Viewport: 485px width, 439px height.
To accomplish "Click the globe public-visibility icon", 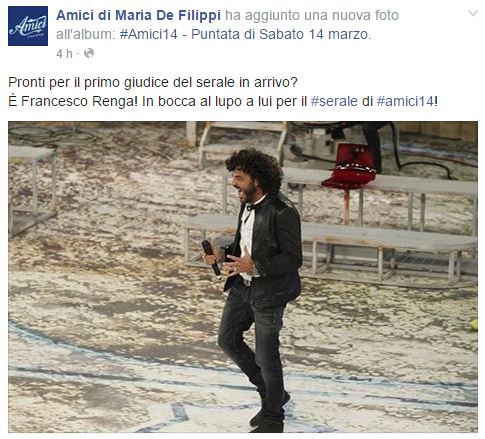I will (89, 53).
